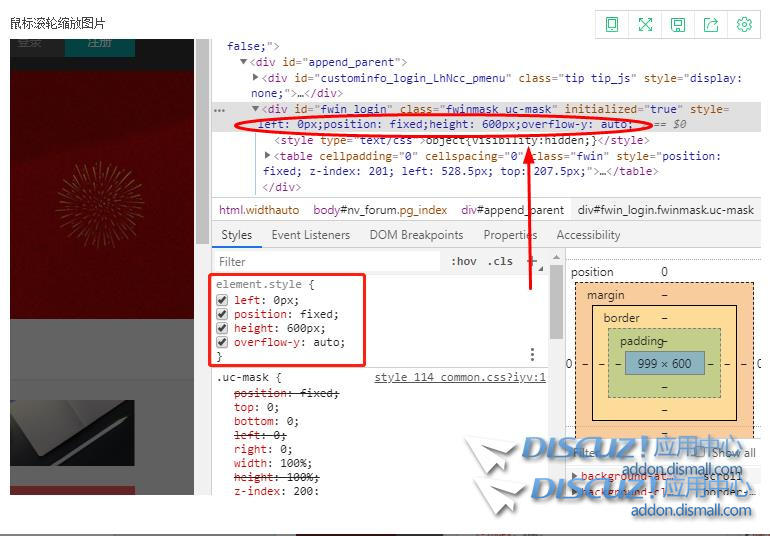Image resolution: width=770 pixels, height=536 pixels.
Task: Uncheck the overflow-y: auto property
Action: tap(222, 342)
